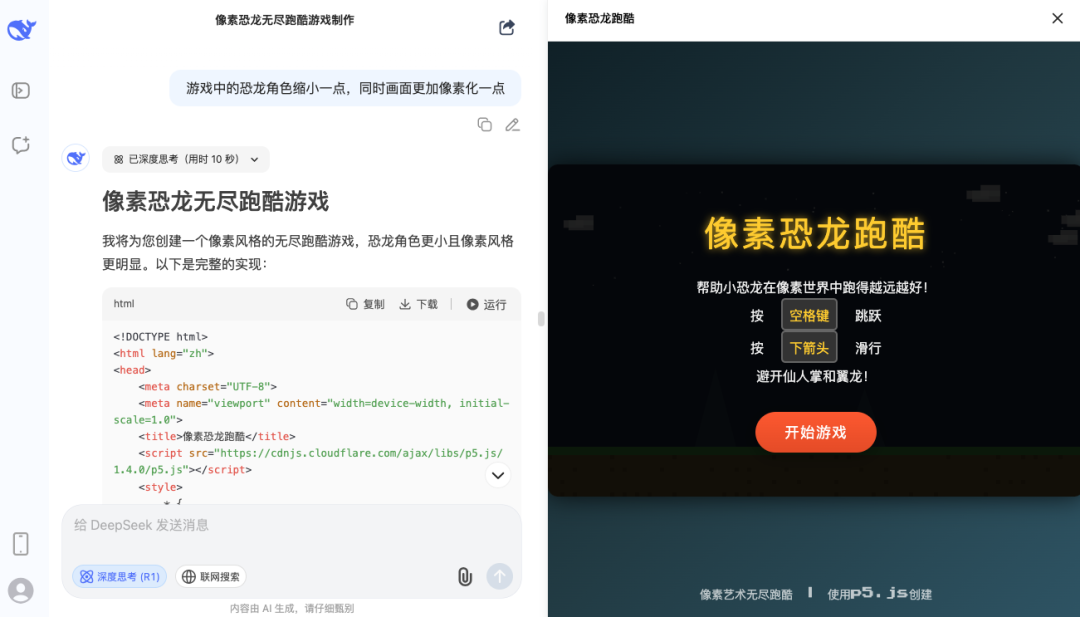Copy the user message text
Image resolution: width=1080 pixels, height=617 pixels.
coord(485,125)
